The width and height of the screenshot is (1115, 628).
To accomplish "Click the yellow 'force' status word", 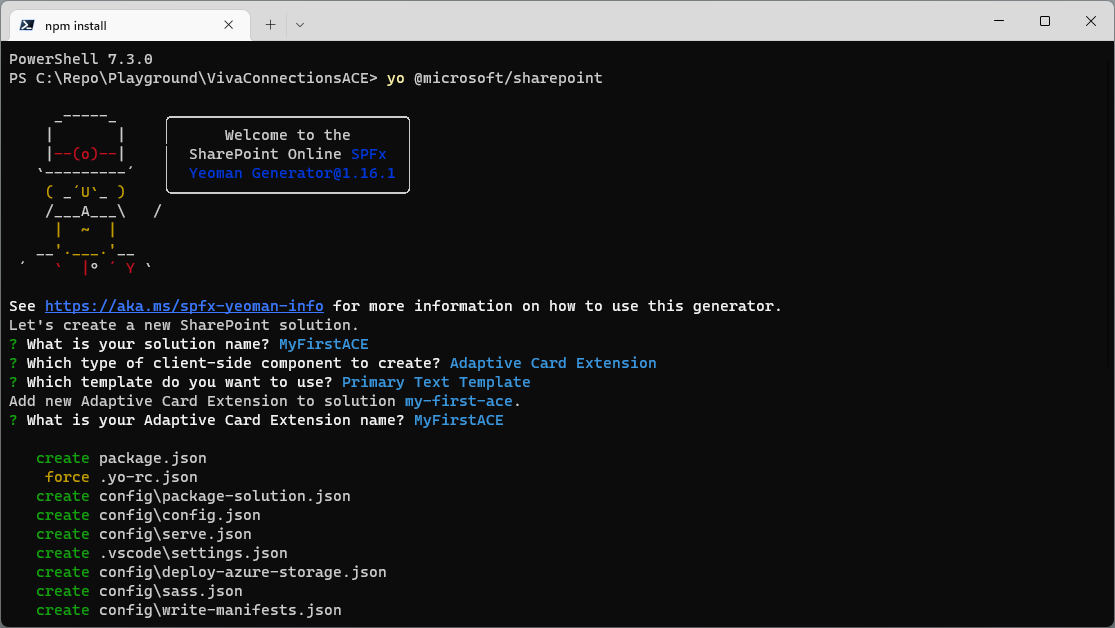I will pos(67,477).
